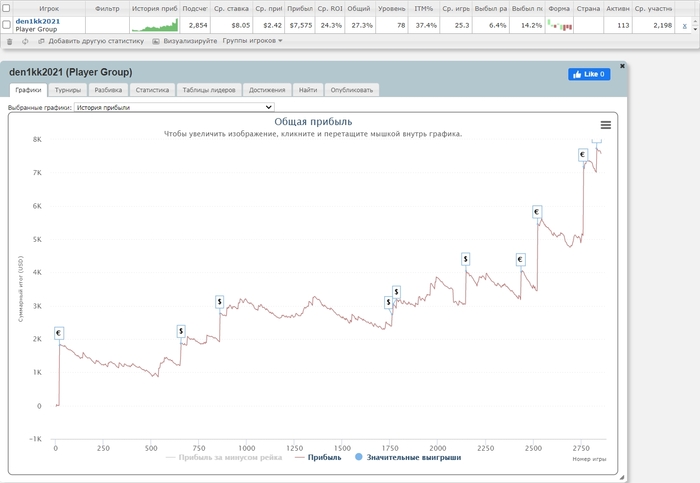
Task: Sort by the Ср. ставка column header
Action: click(231, 8)
